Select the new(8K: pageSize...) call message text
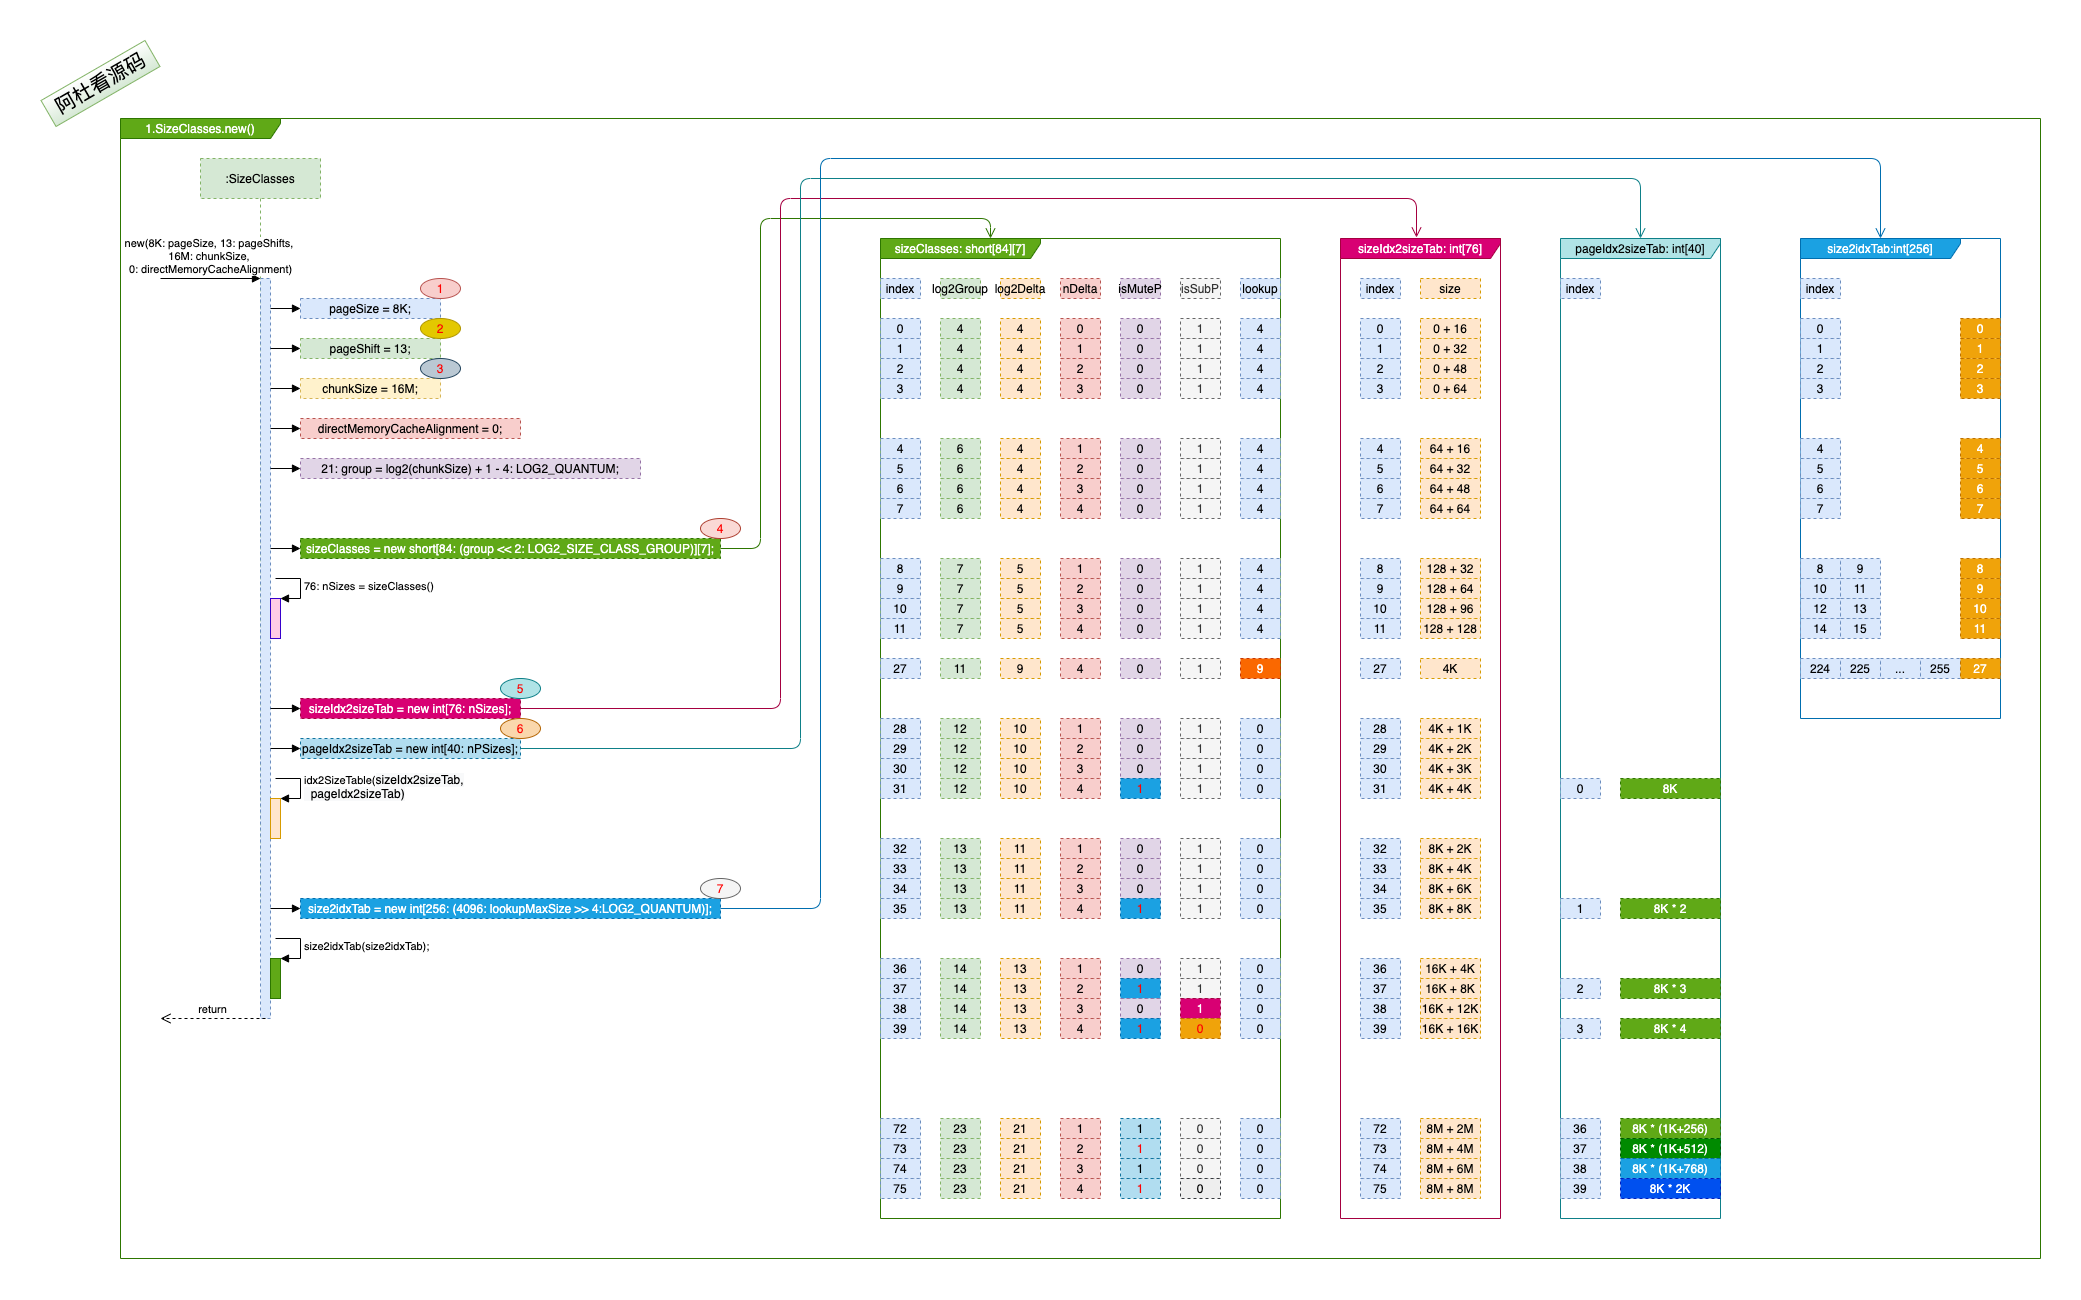 pyautogui.click(x=210, y=256)
